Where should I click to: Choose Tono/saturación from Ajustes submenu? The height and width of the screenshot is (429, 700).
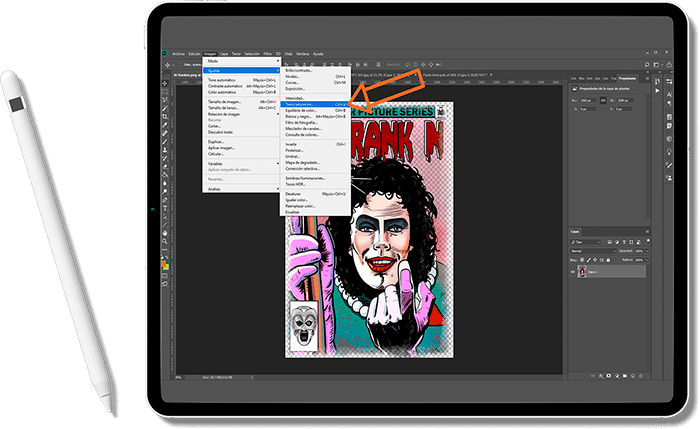click(x=315, y=104)
